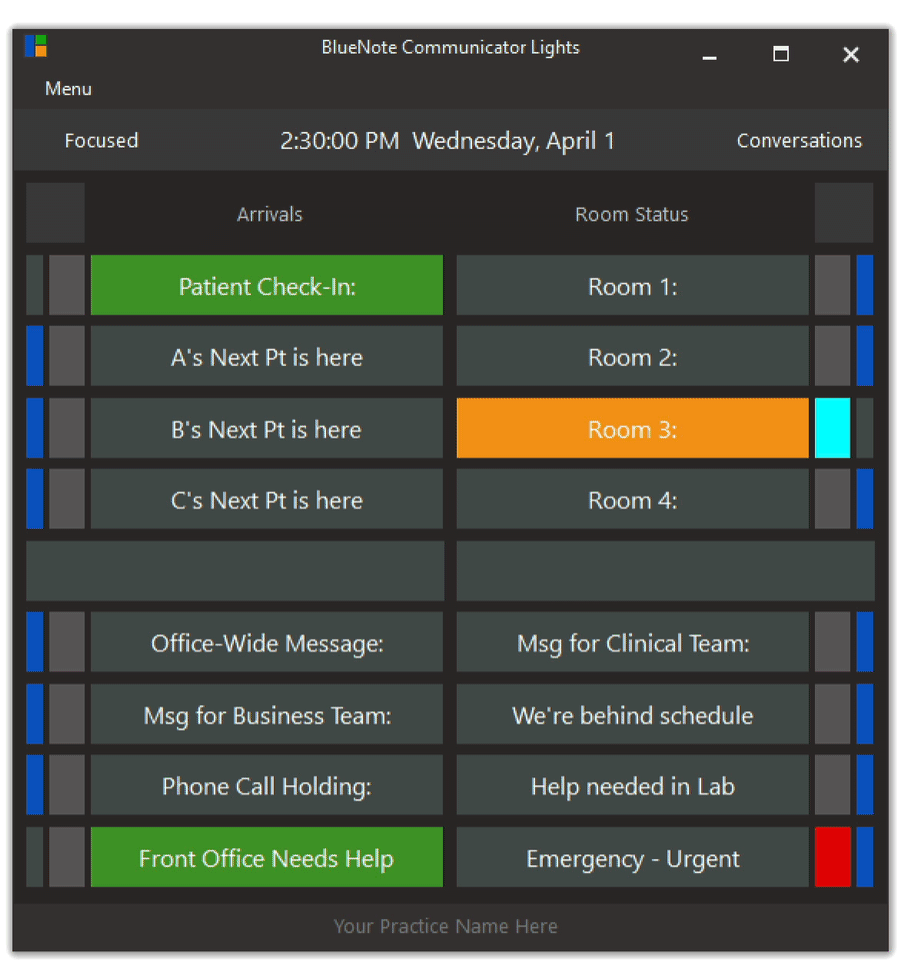Click gray square beside A's Next Pt
The height and width of the screenshot is (976, 900).
point(67,356)
